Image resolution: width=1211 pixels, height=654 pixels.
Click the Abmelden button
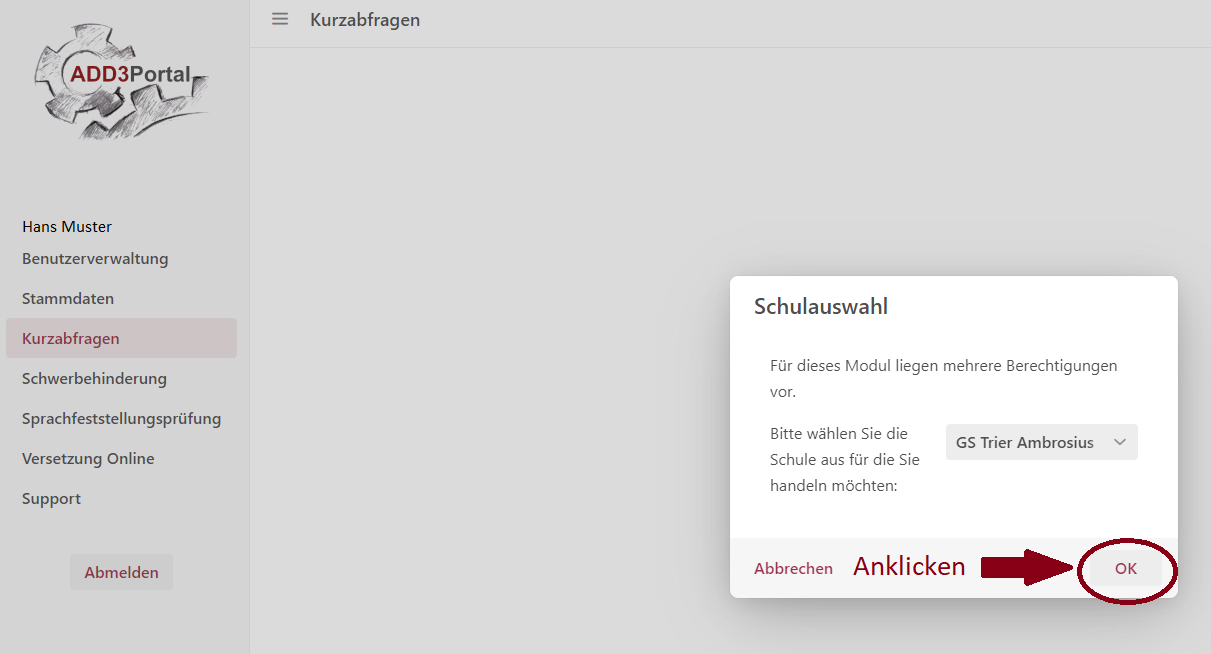tap(121, 572)
